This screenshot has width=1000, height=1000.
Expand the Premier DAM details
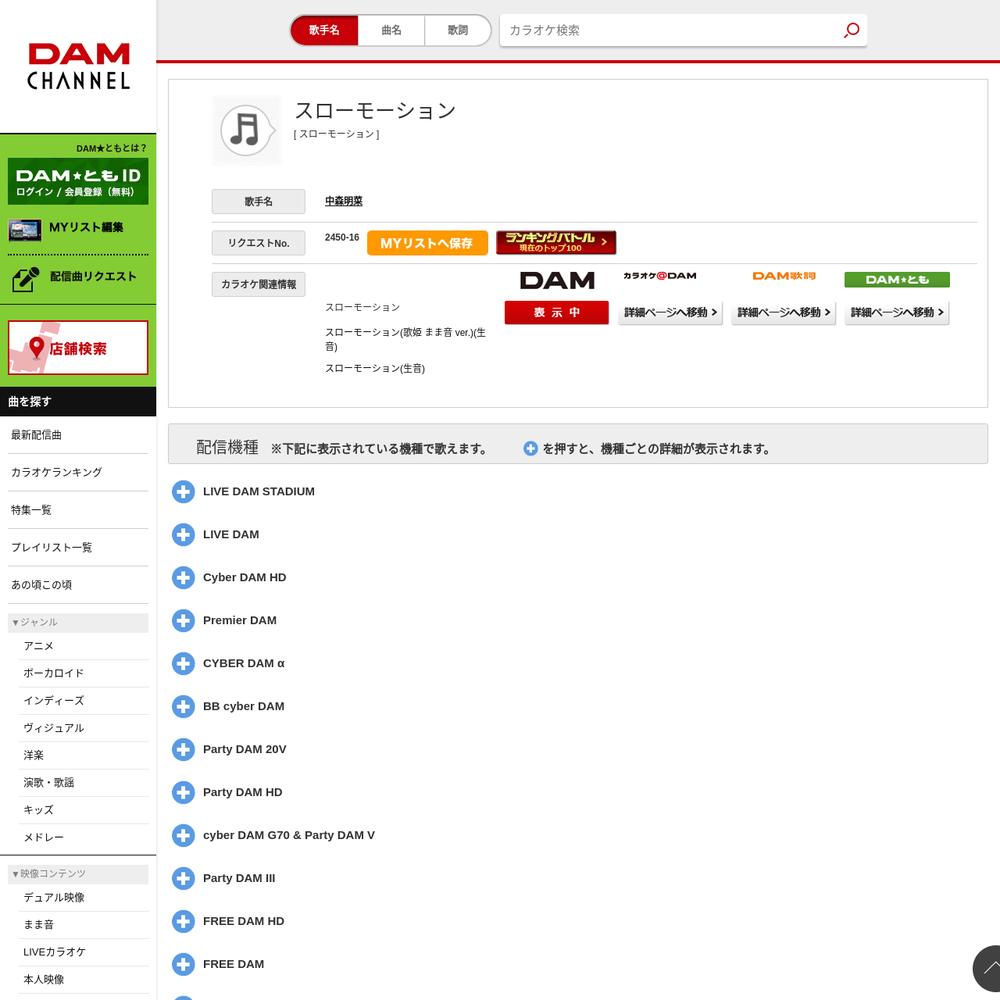183,621
